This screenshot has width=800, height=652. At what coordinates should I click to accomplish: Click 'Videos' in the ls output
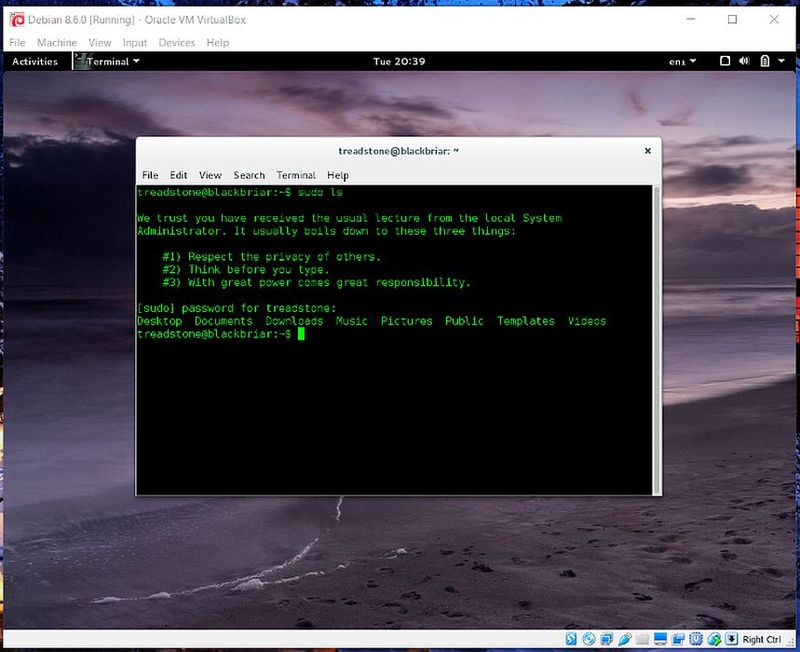[587, 321]
